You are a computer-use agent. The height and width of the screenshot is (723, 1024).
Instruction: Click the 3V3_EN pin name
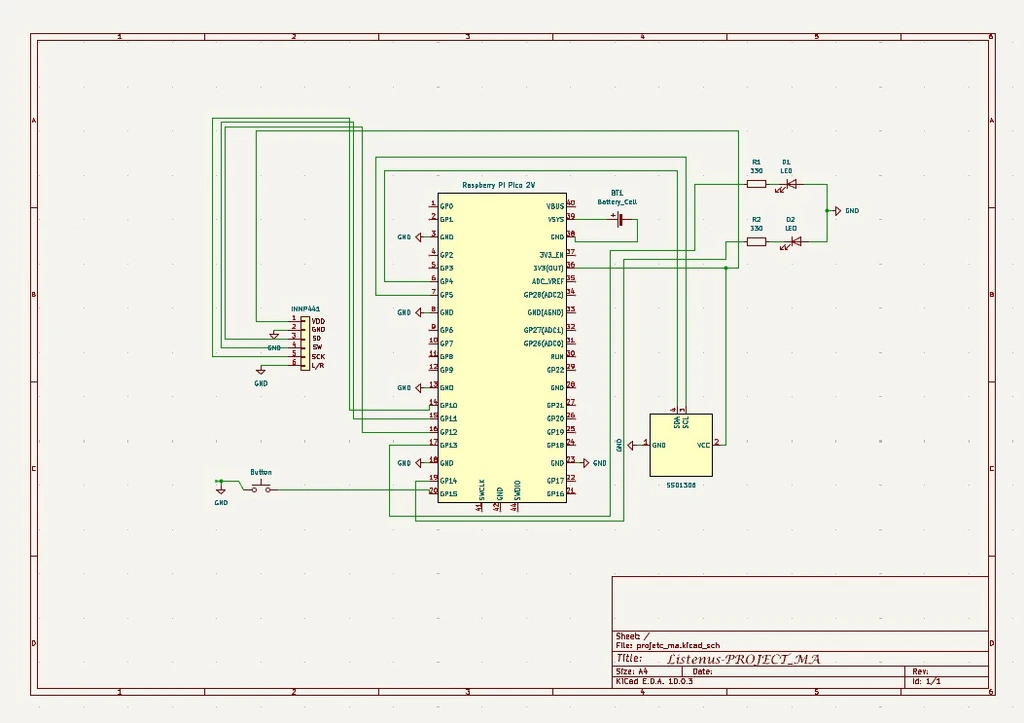[551, 255]
